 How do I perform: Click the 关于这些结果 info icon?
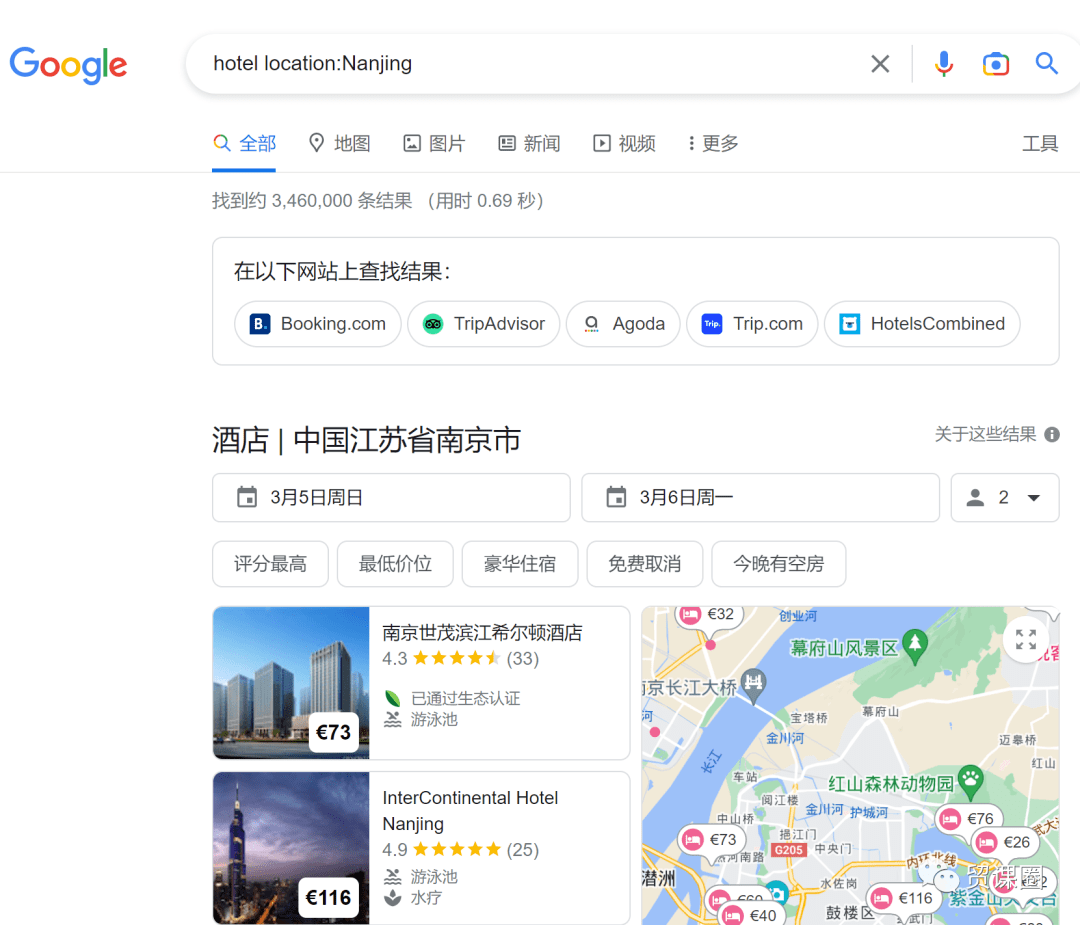[1052, 435]
